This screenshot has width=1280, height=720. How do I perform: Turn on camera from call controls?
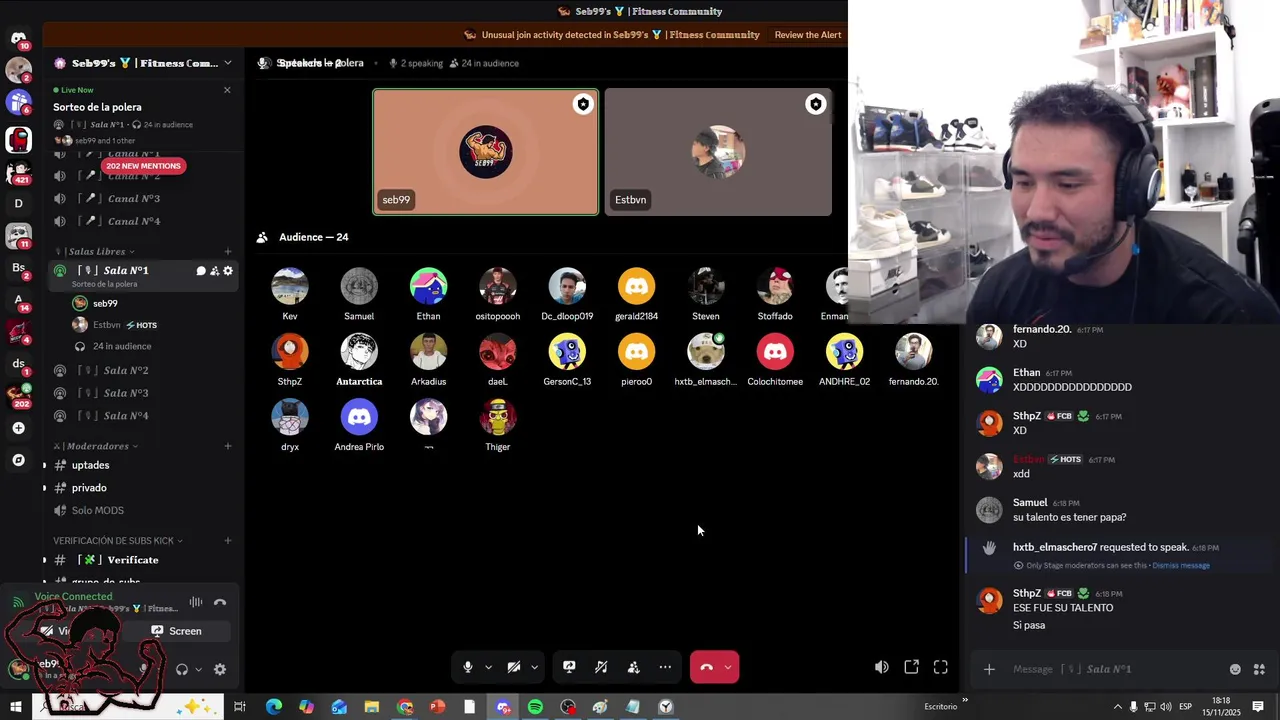(x=513, y=667)
